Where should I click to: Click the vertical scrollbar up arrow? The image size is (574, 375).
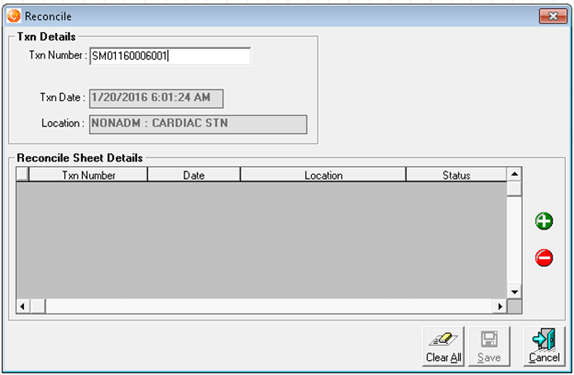tap(514, 174)
